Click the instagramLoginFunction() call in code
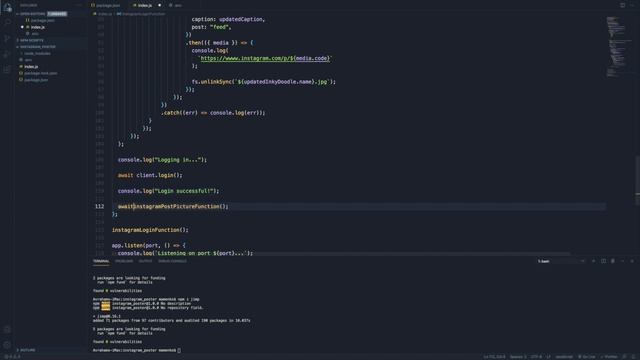Viewport: 640px width, 360px height. (150, 230)
